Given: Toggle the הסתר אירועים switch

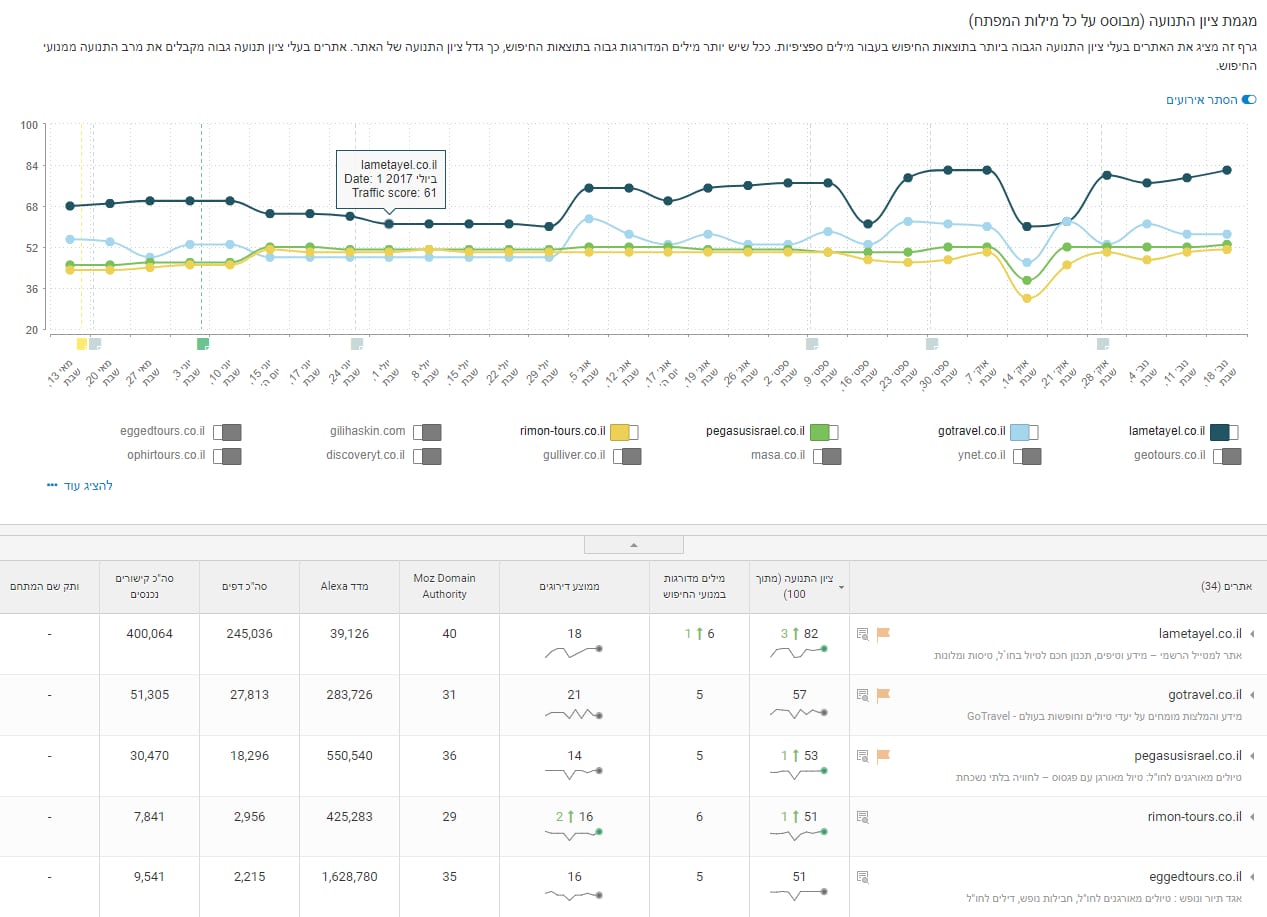Looking at the screenshot, I should (x=1248, y=100).
